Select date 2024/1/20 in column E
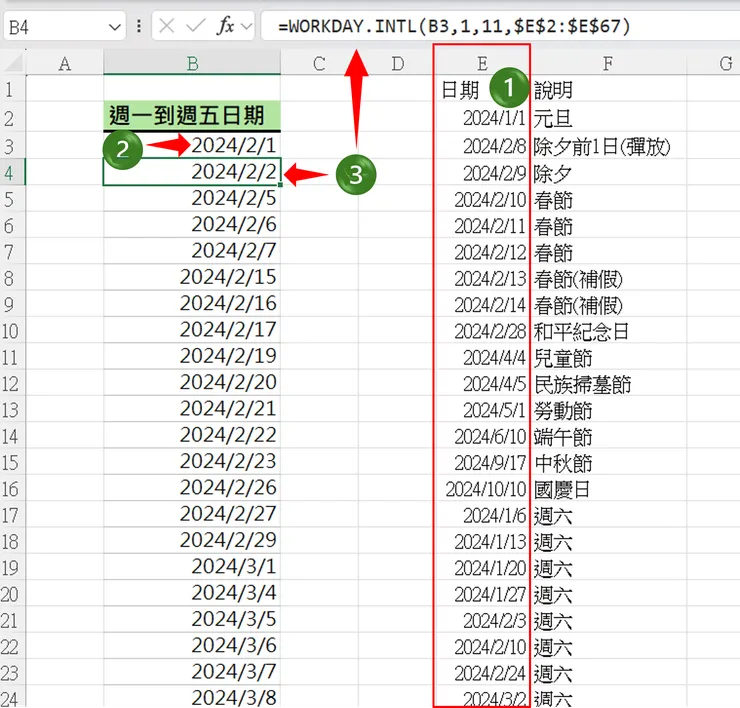Image resolution: width=740 pixels, height=708 pixels. click(x=482, y=568)
